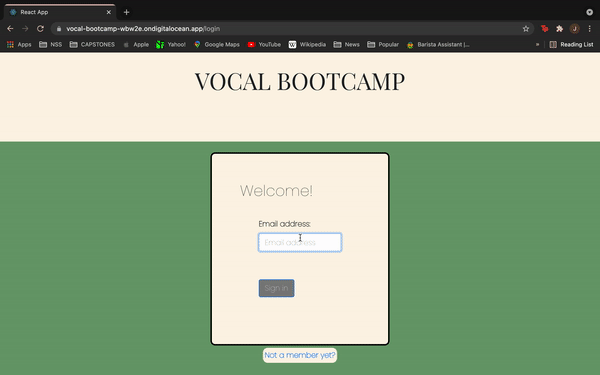The image size is (600, 375).
Task: Expand the CAPSTONES bookmarks folder
Action: 92,44
